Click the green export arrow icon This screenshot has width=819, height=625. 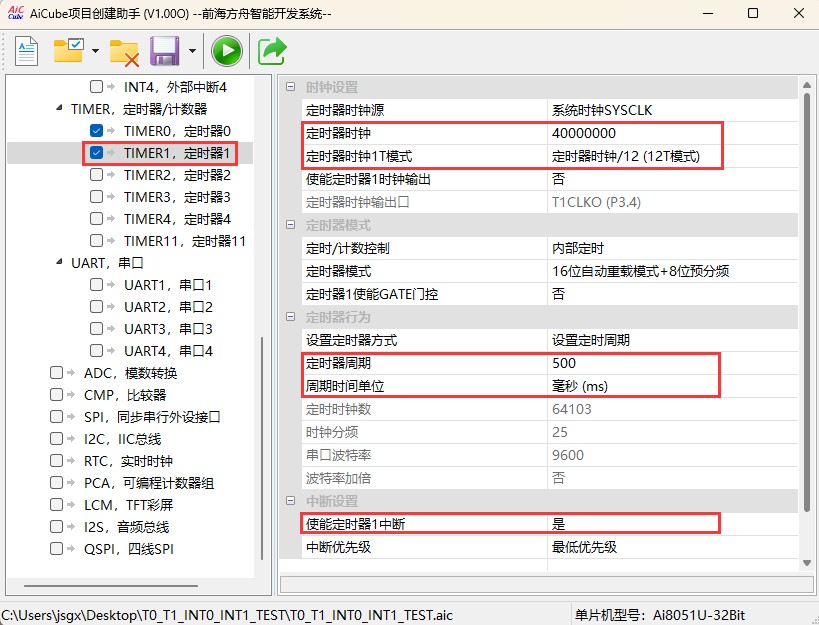272,50
